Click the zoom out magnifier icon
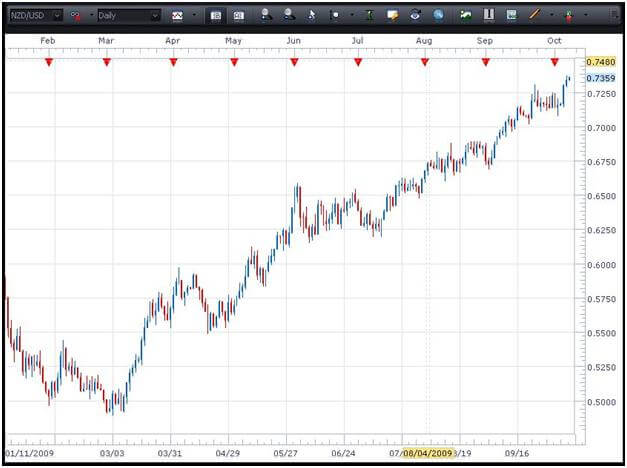 (289, 16)
